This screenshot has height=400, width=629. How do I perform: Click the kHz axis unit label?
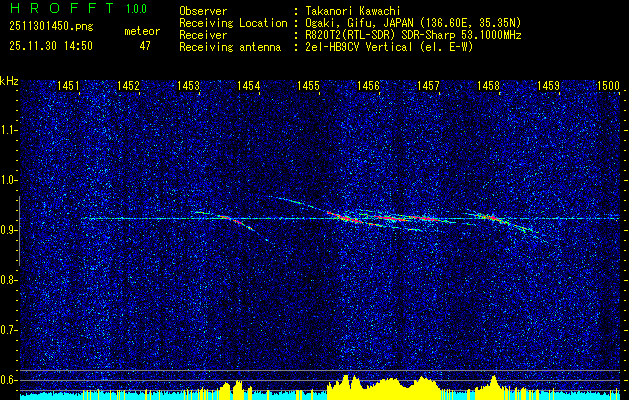9,81
